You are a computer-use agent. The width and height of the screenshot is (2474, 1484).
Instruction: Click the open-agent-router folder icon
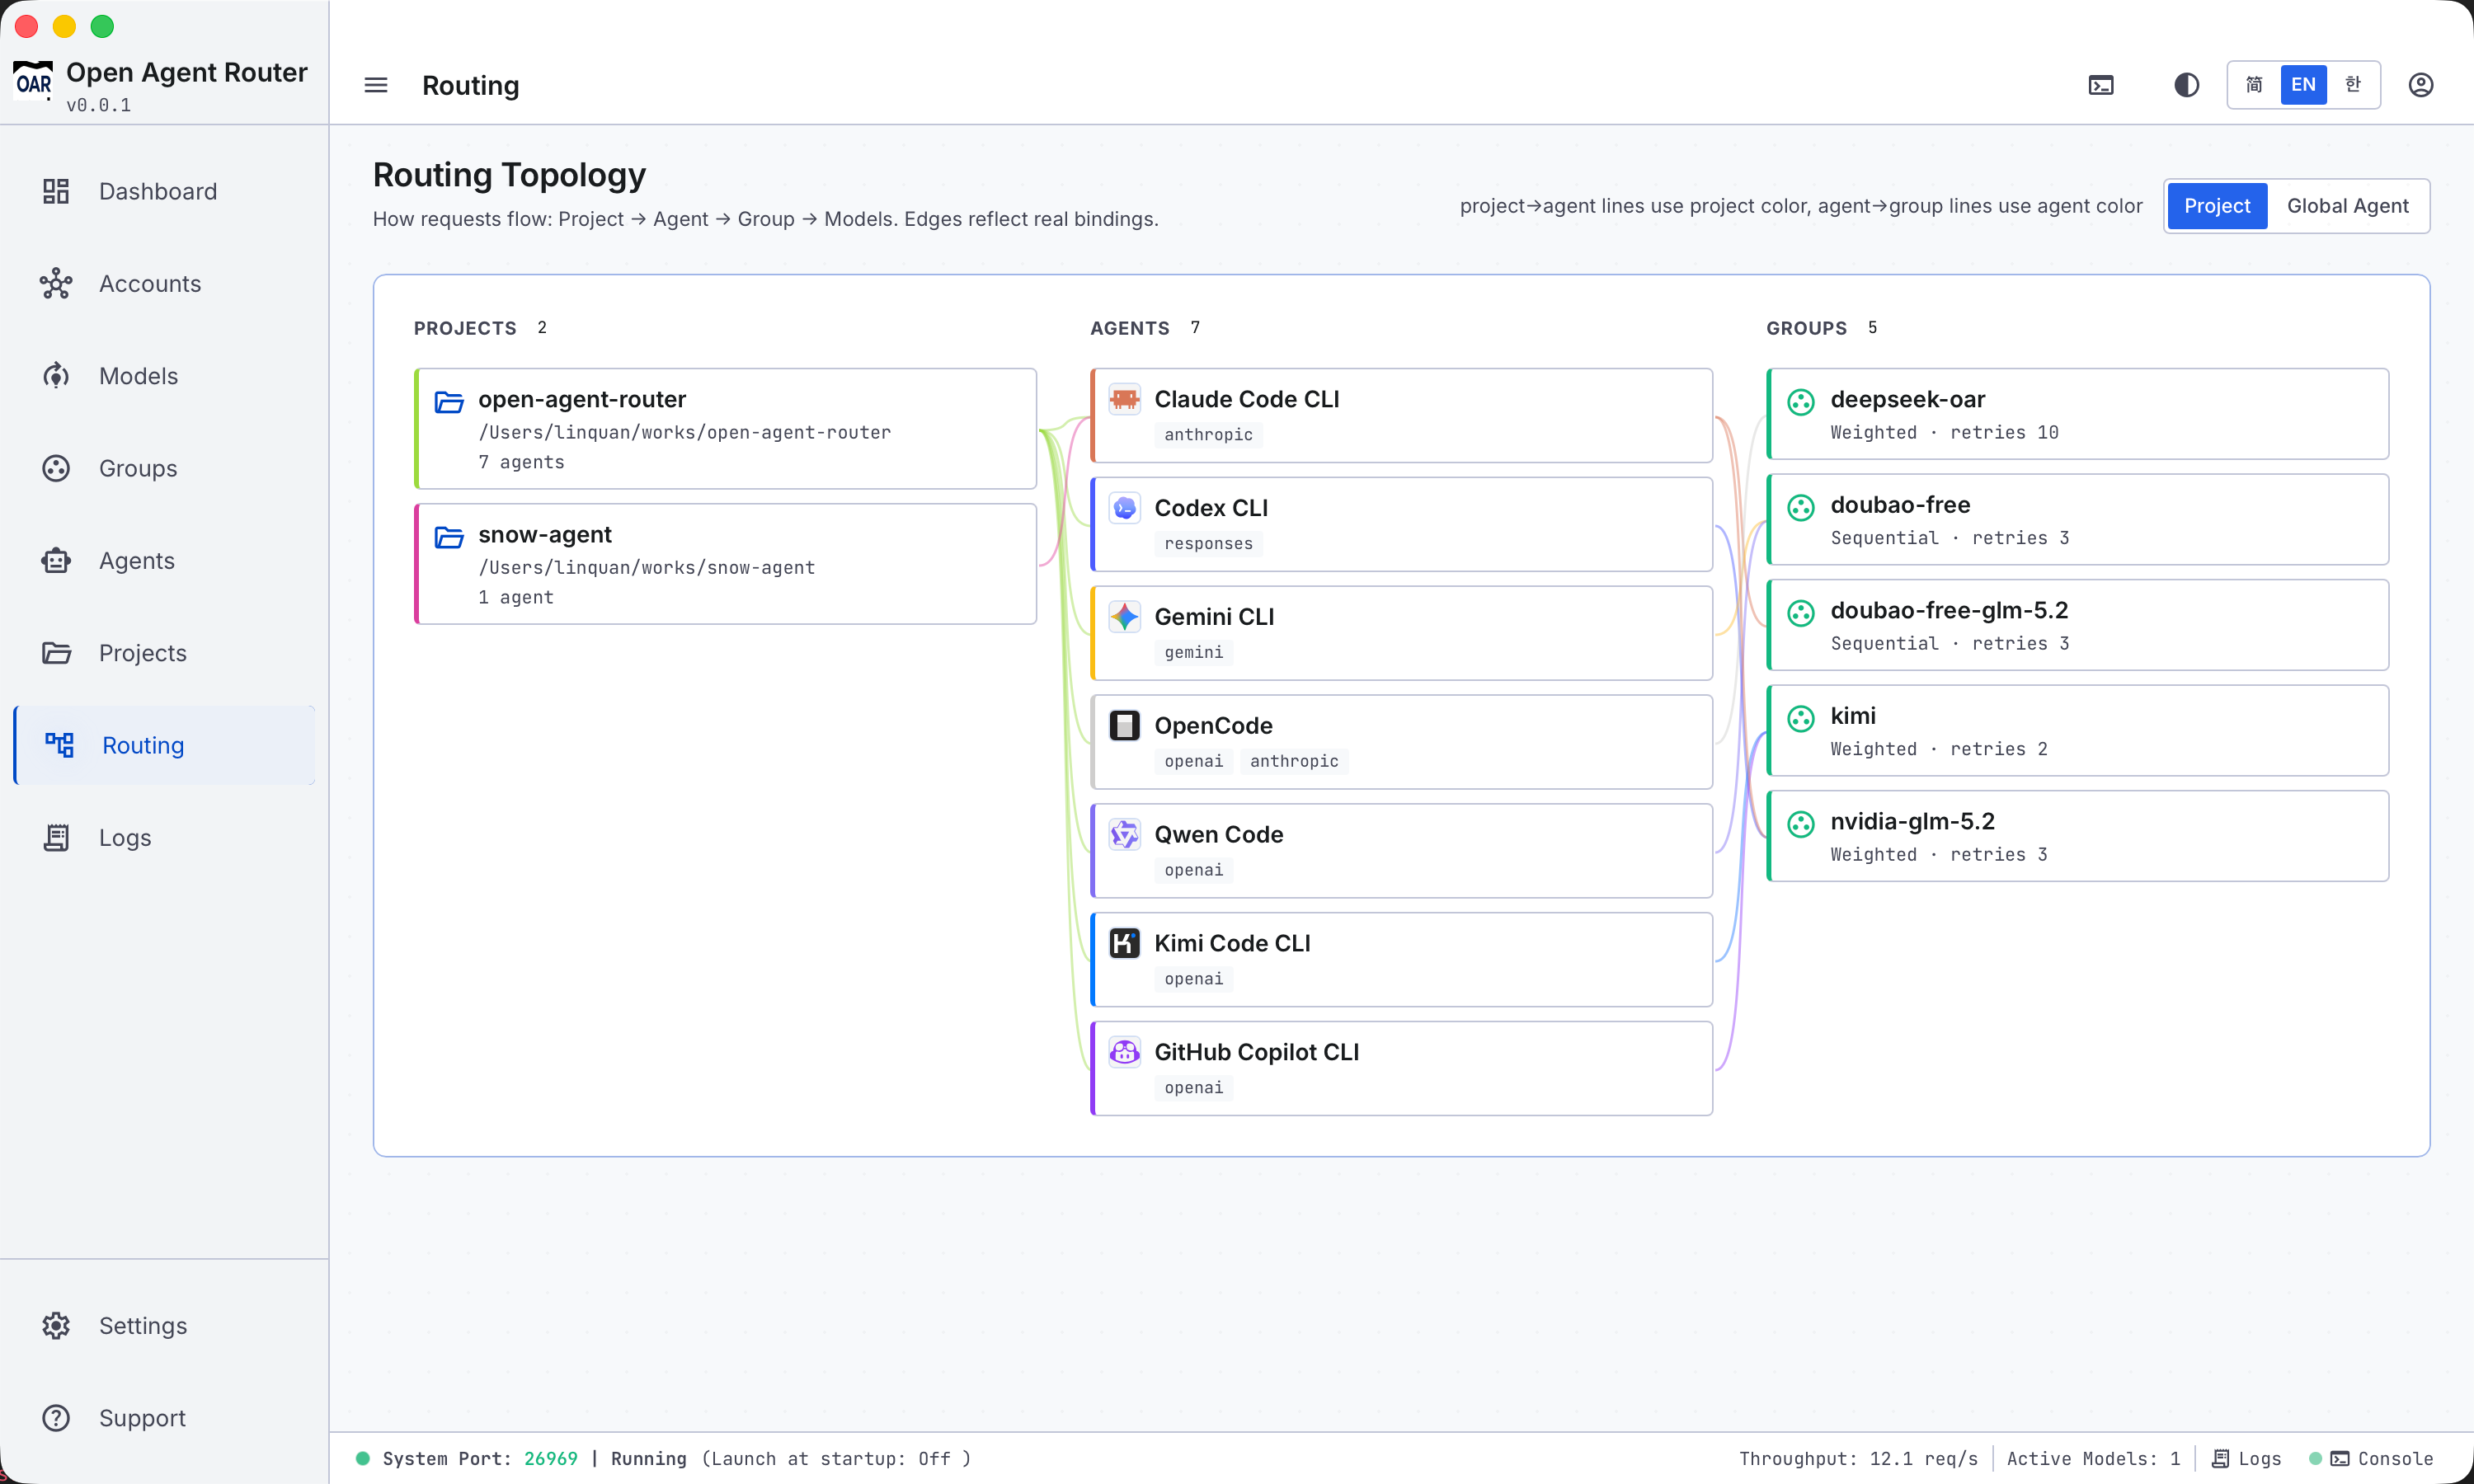449,402
